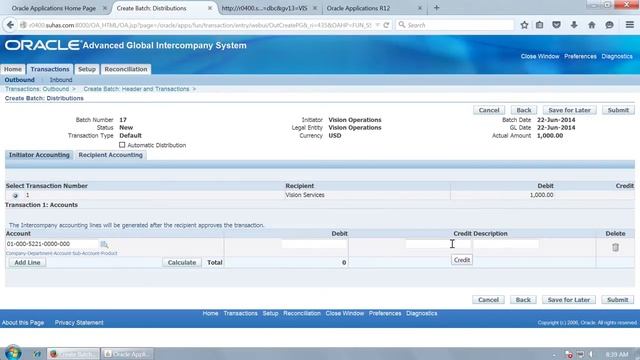The image size is (640, 360).
Task: Click the browser back arrow button
Action: [10, 25]
